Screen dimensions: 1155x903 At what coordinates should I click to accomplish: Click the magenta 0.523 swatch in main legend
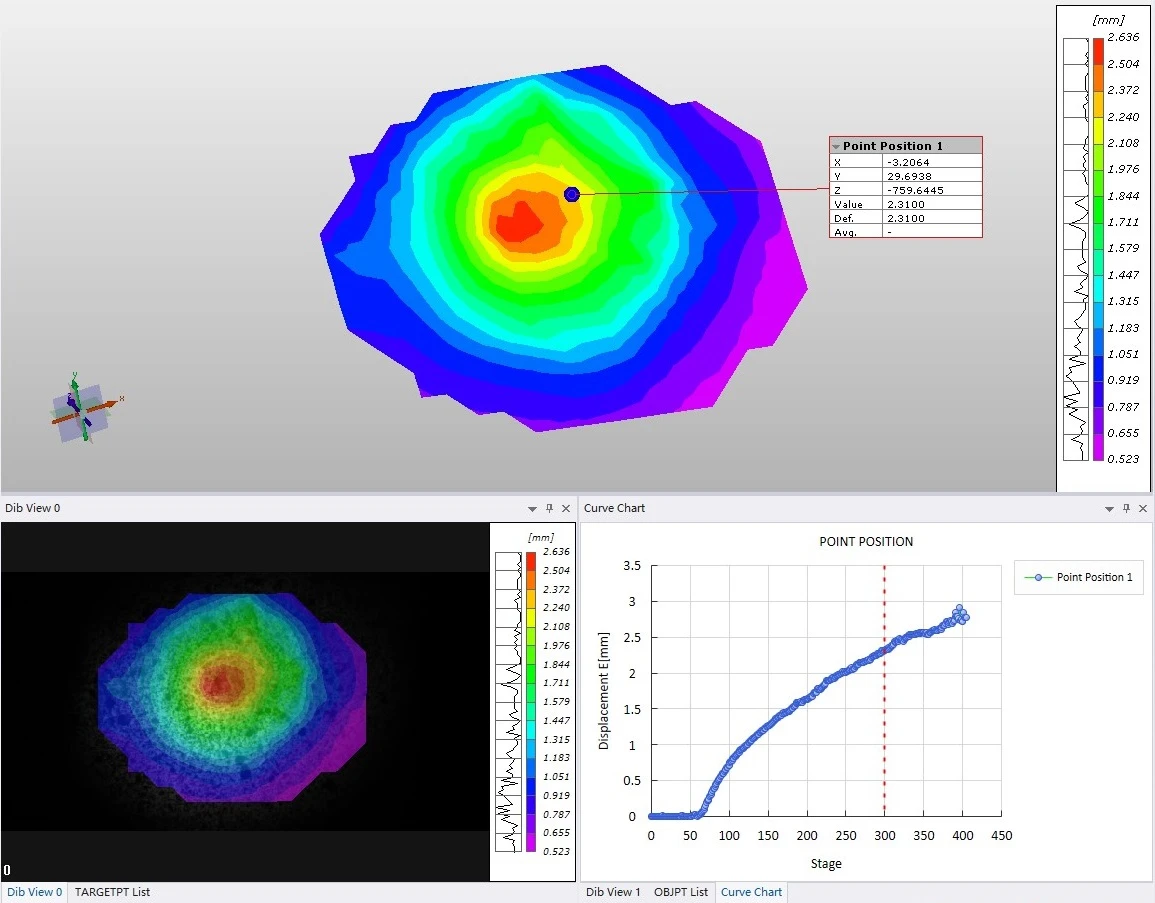coord(1098,454)
